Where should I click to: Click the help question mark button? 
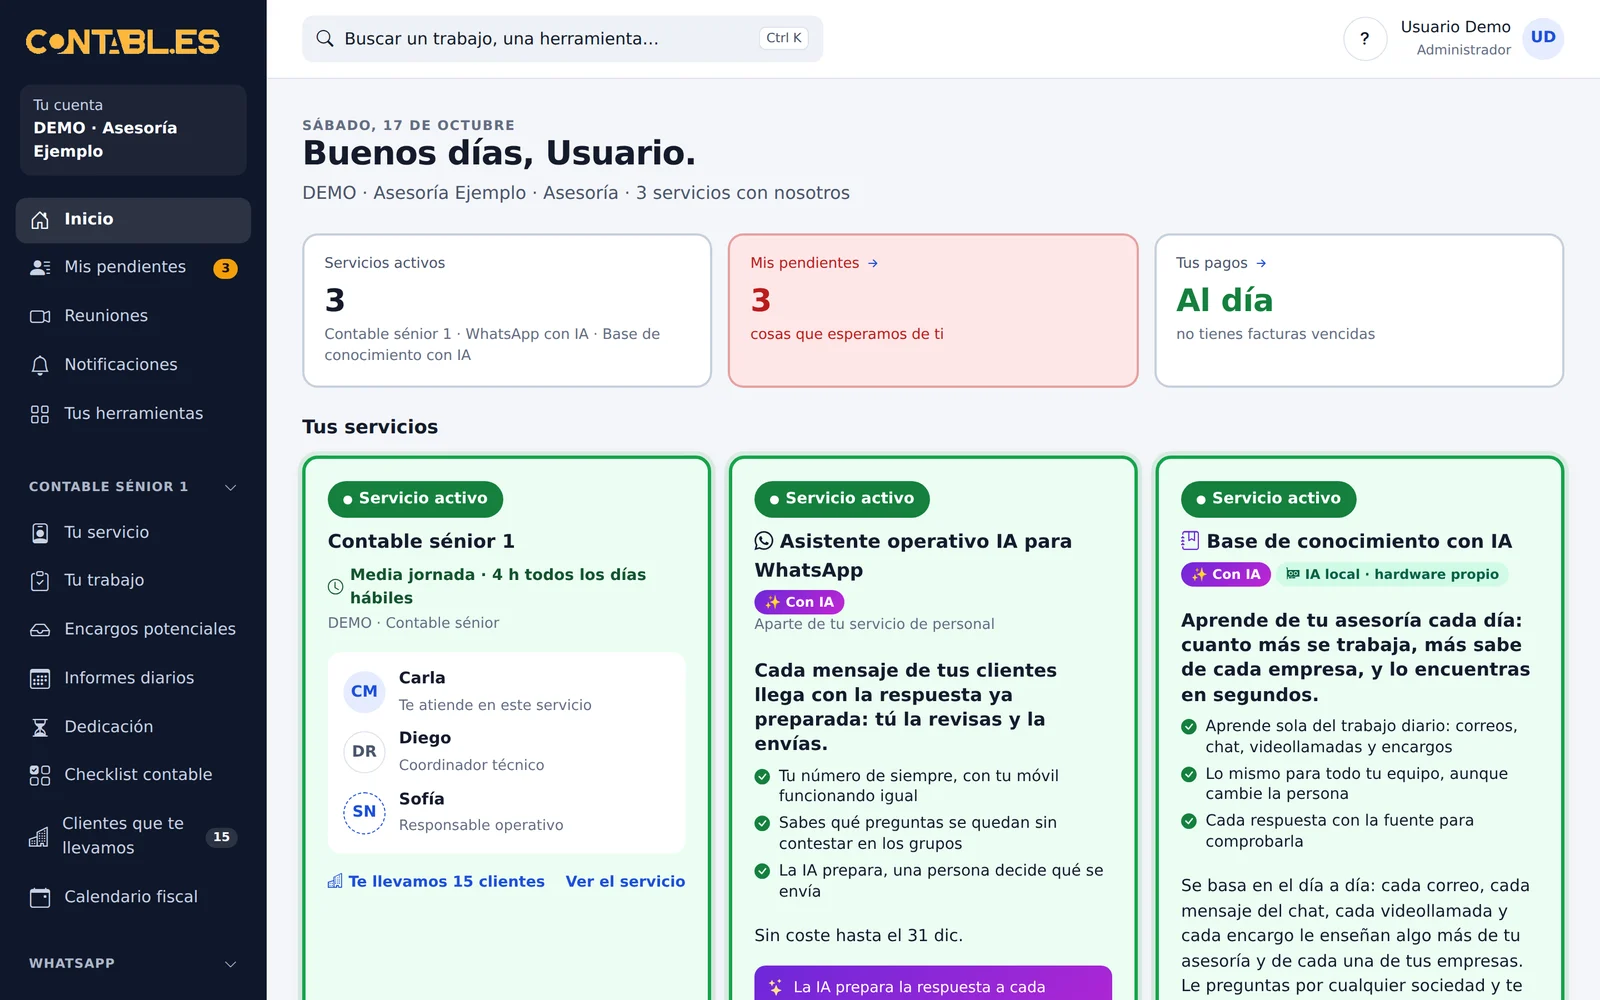[x=1365, y=39]
